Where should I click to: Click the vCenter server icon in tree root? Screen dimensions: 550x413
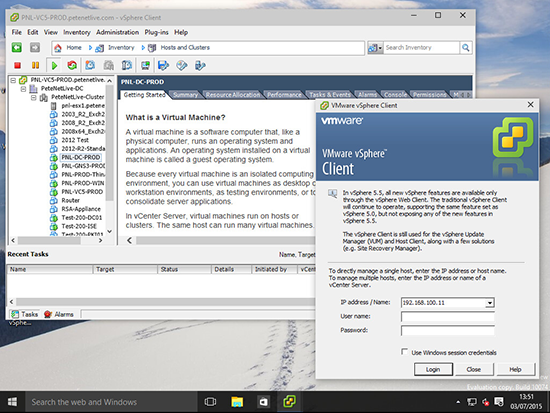tap(23, 80)
